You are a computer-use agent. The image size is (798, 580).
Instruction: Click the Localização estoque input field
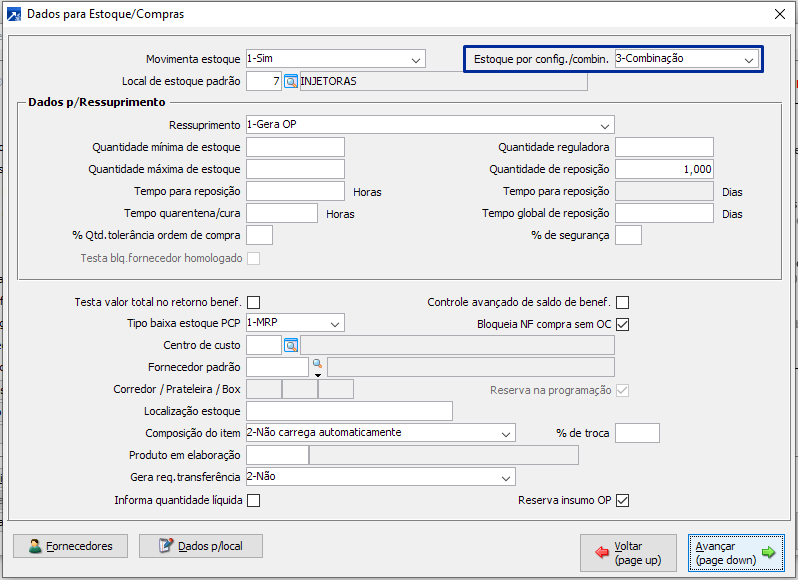click(x=349, y=411)
